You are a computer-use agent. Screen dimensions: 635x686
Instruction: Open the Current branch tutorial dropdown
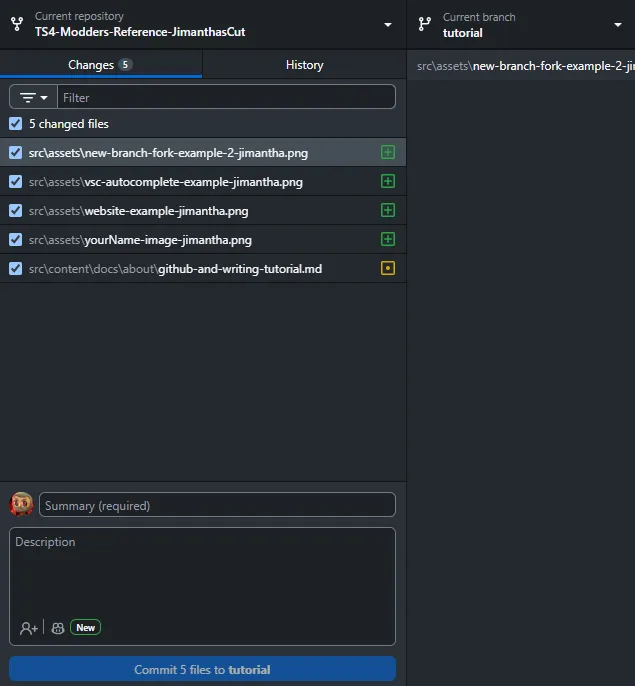pos(521,24)
